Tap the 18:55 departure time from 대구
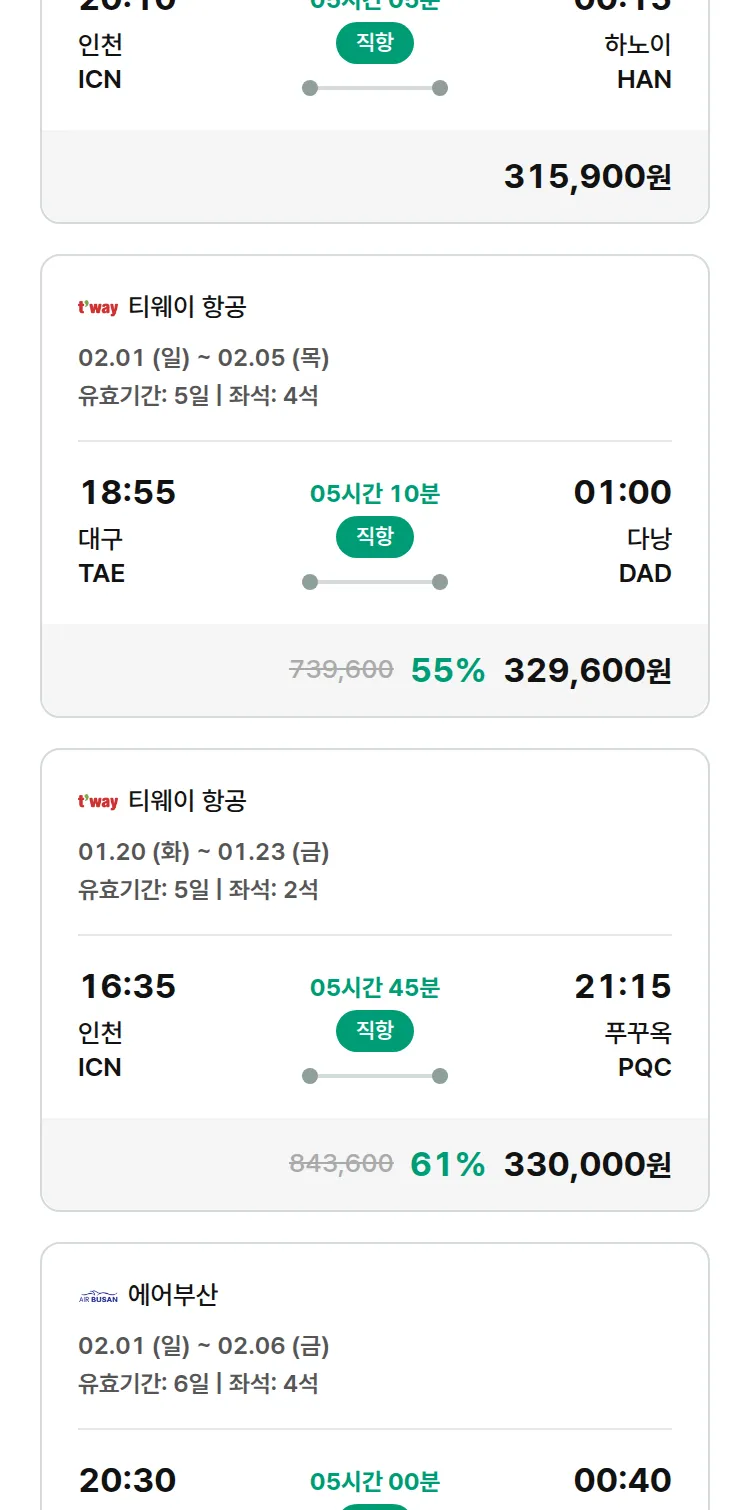 (128, 492)
